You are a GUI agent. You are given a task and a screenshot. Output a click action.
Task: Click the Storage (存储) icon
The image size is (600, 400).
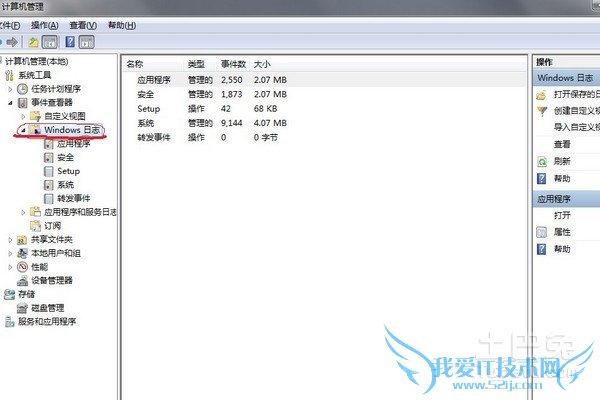tap(9, 294)
